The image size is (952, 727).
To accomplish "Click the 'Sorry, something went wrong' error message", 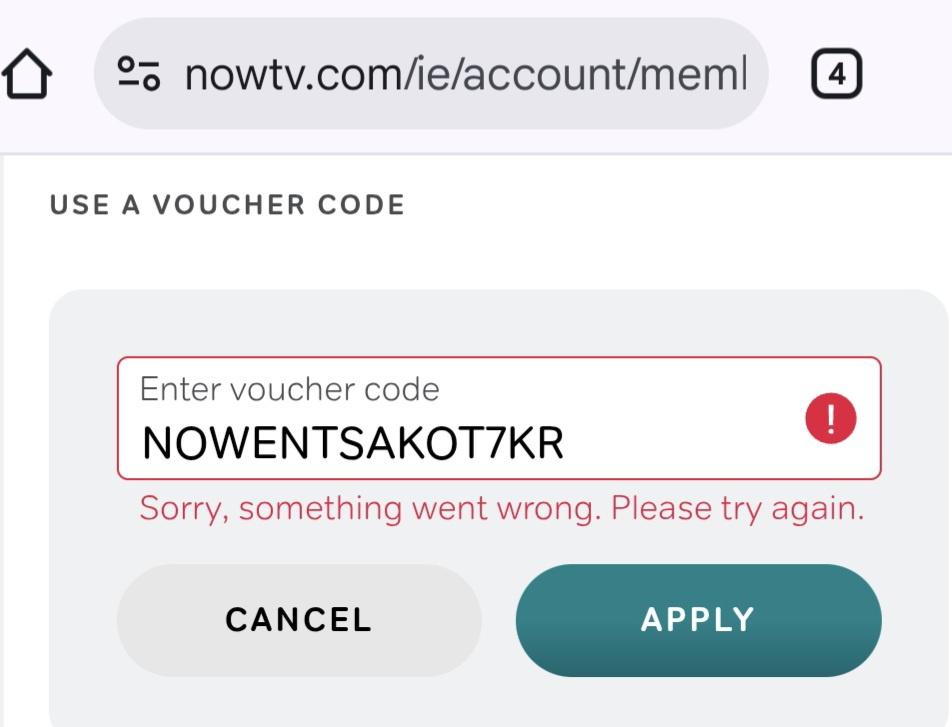I will point(502,508).
